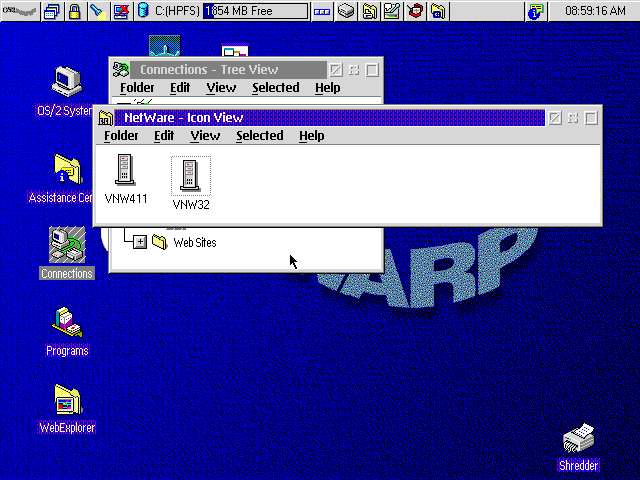The height and width of the screenshot is (480, 640).
Task: Expand the Web Sites tree node
Action: point(140,242)
